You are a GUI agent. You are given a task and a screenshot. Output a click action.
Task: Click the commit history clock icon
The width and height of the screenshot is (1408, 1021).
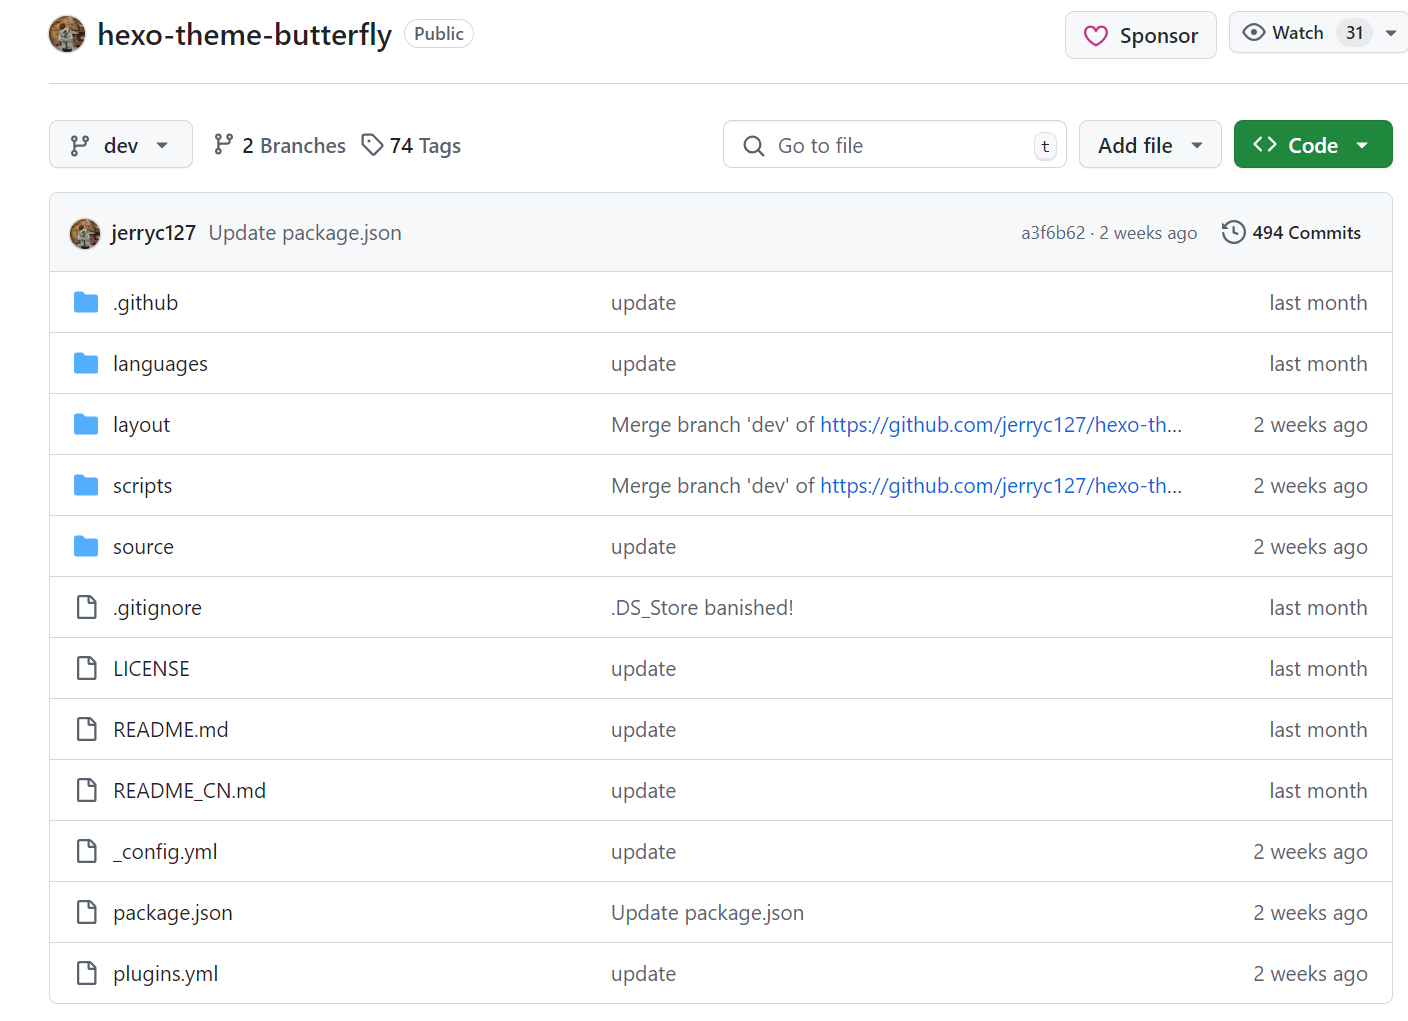[1233, 232]
